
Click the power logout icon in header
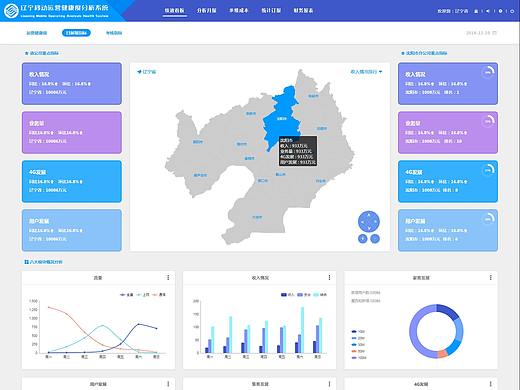[512, 11]
